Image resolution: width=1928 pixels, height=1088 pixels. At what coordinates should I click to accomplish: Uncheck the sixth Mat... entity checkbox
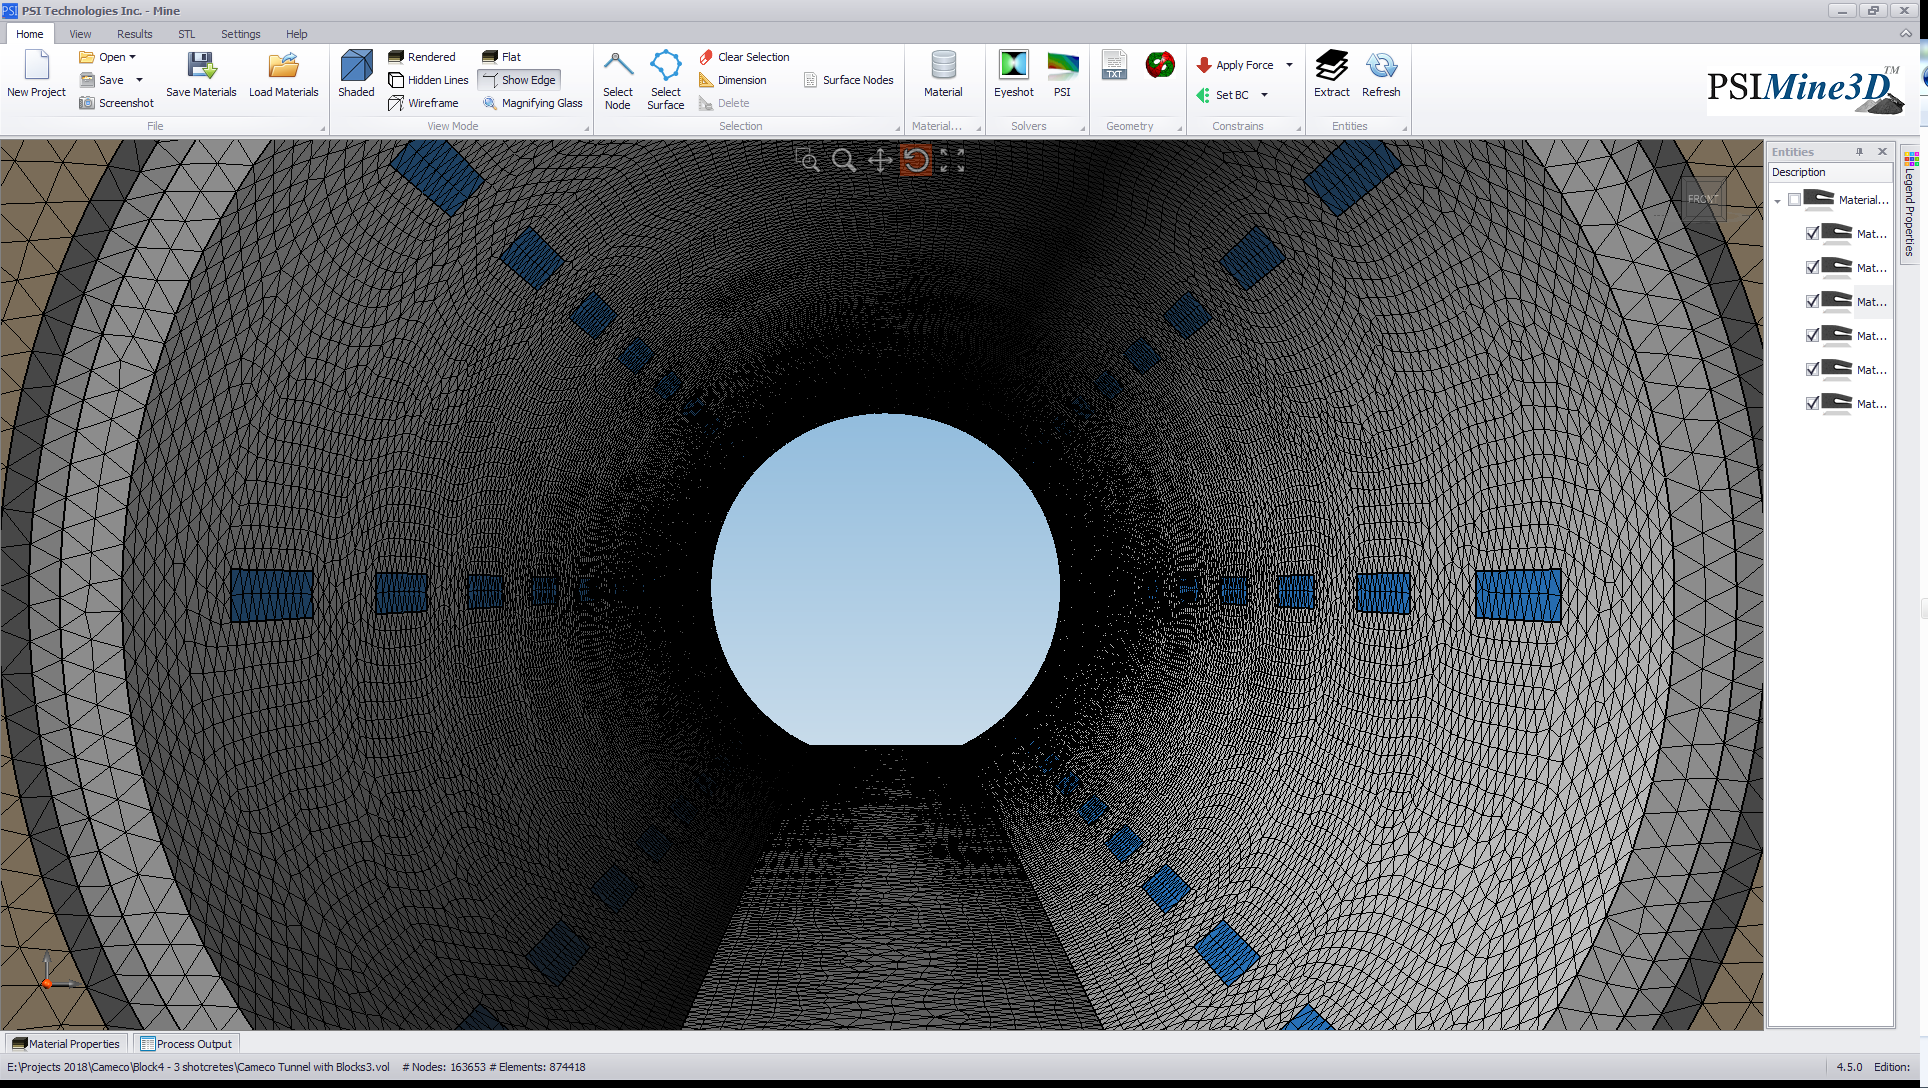pyautogui.click(x=1813, y=404)
